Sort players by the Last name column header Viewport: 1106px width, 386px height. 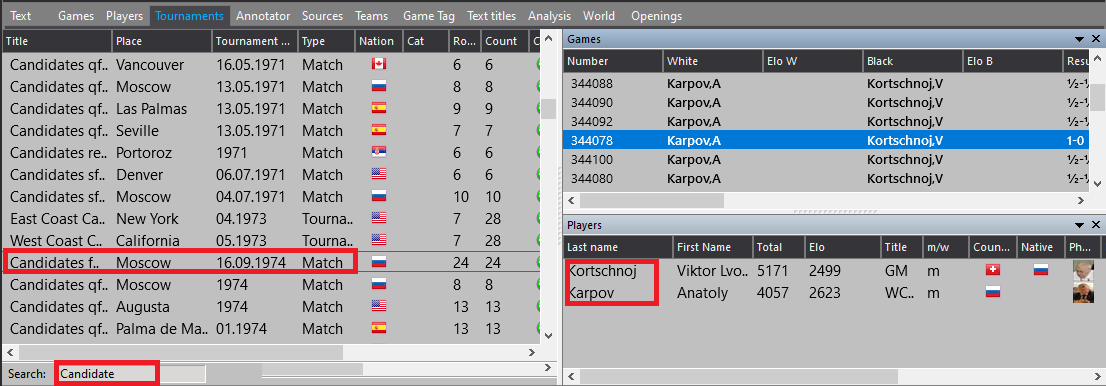tap(618, 247)
